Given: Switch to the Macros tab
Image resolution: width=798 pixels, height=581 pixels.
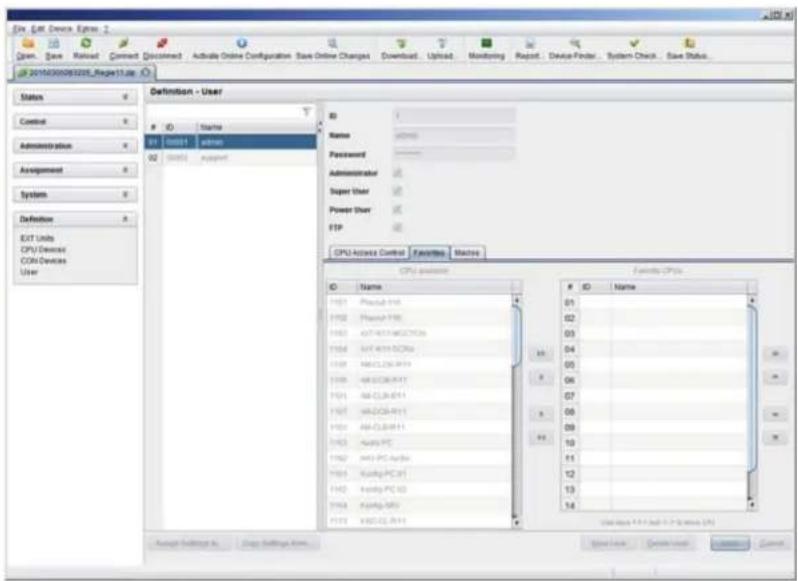Looking at the screenshot, I should tap(467, 252).
